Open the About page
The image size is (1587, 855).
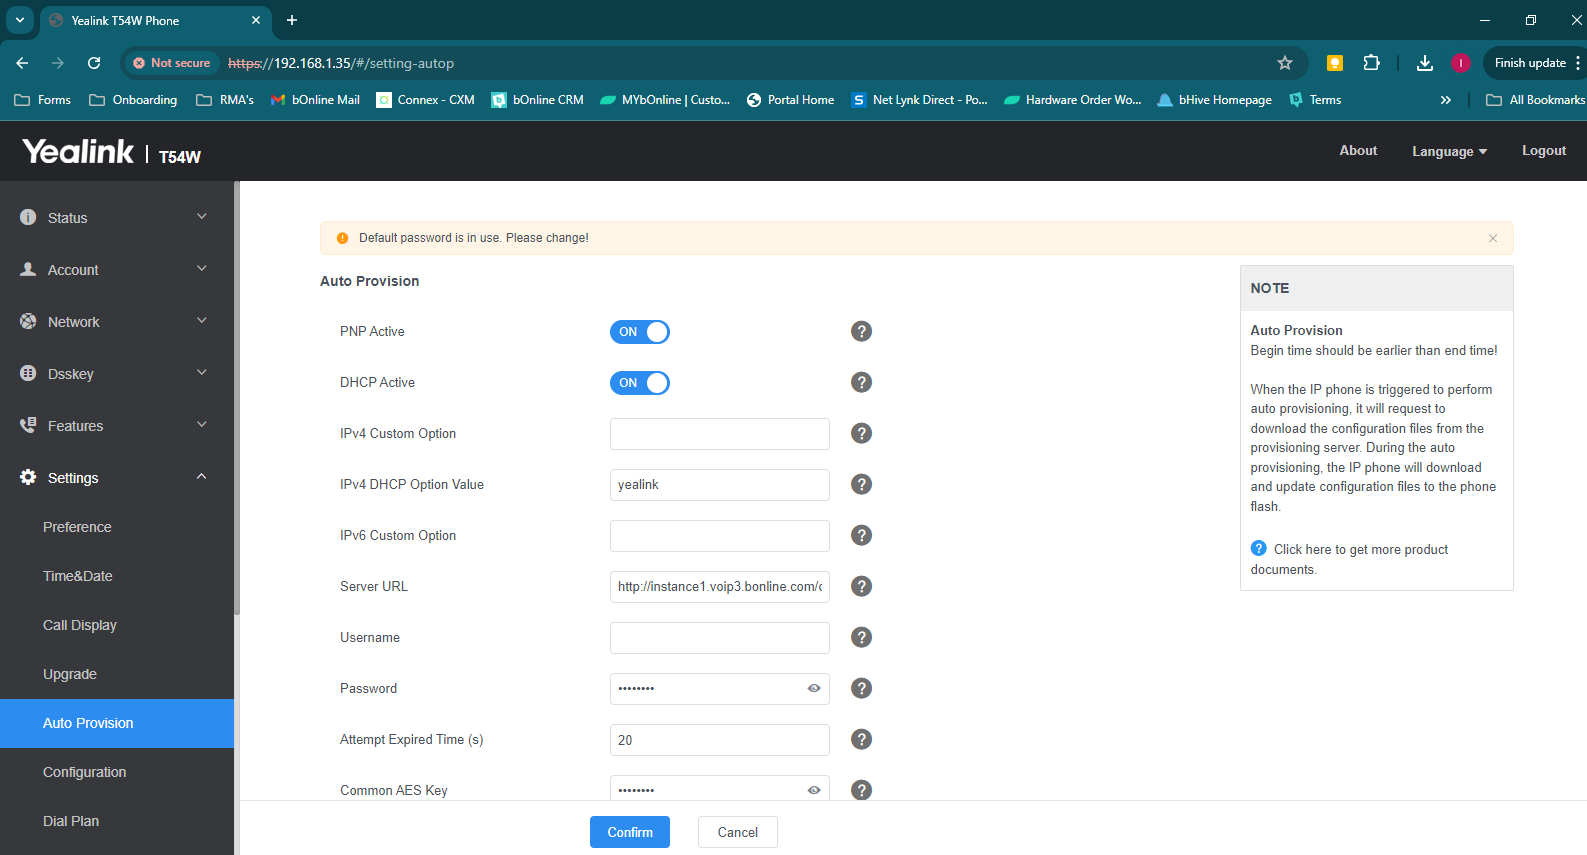pos(1358,150)
